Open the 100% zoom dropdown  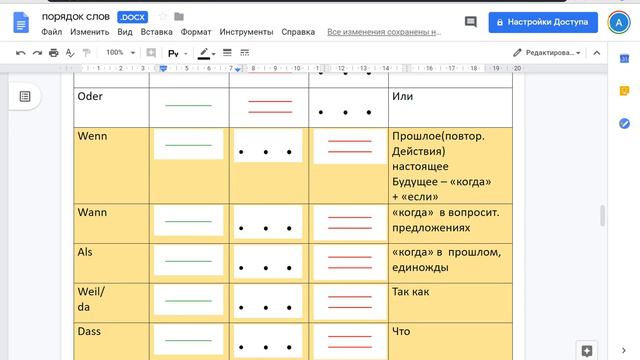(120, 53)
